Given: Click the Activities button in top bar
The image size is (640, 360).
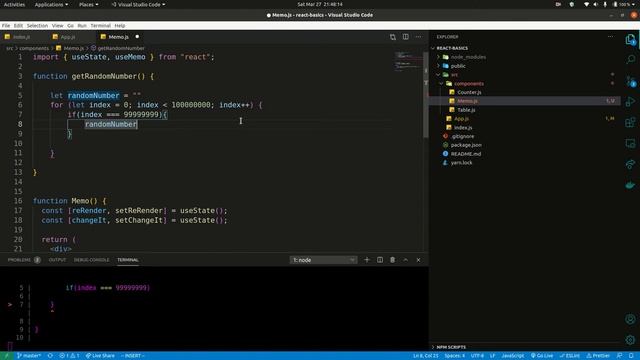Looking at the screenshot, I should (14, 4).
